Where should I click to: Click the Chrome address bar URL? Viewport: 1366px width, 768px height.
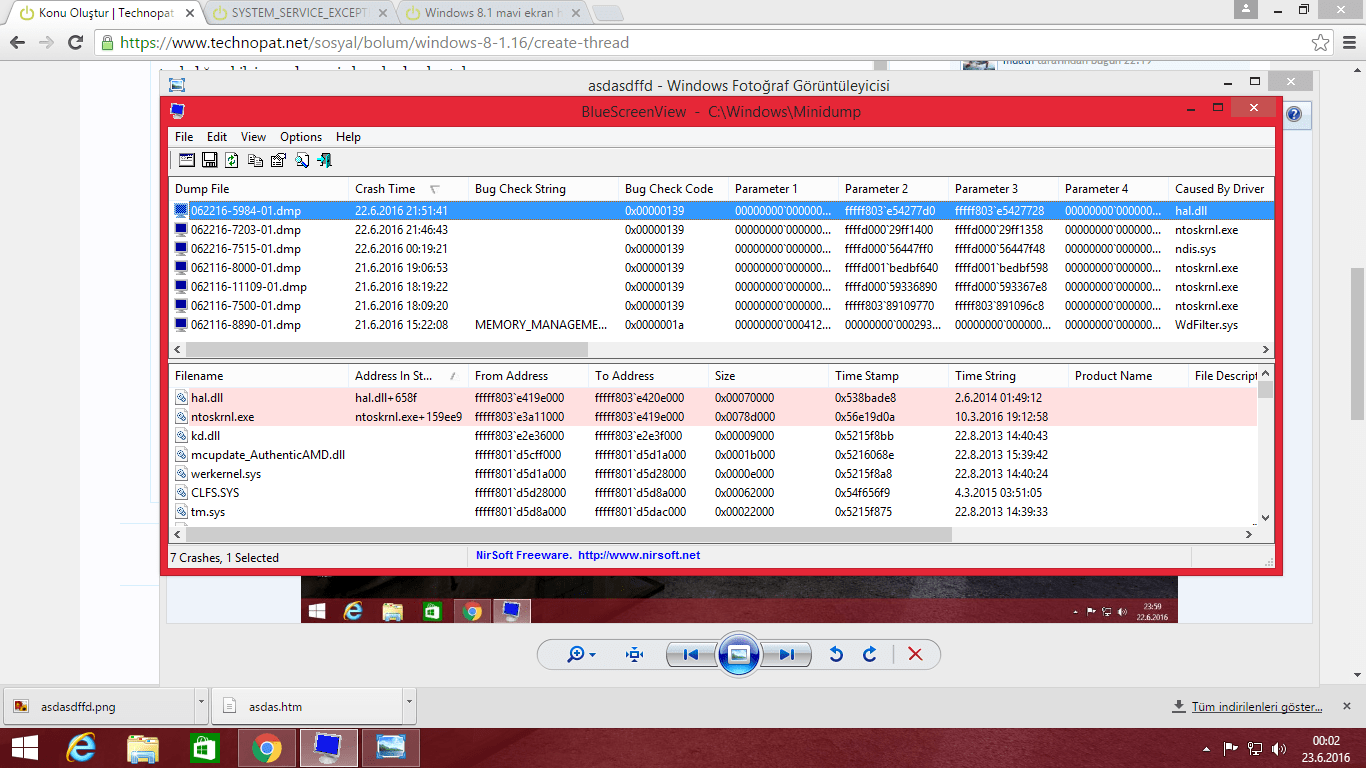374,43
